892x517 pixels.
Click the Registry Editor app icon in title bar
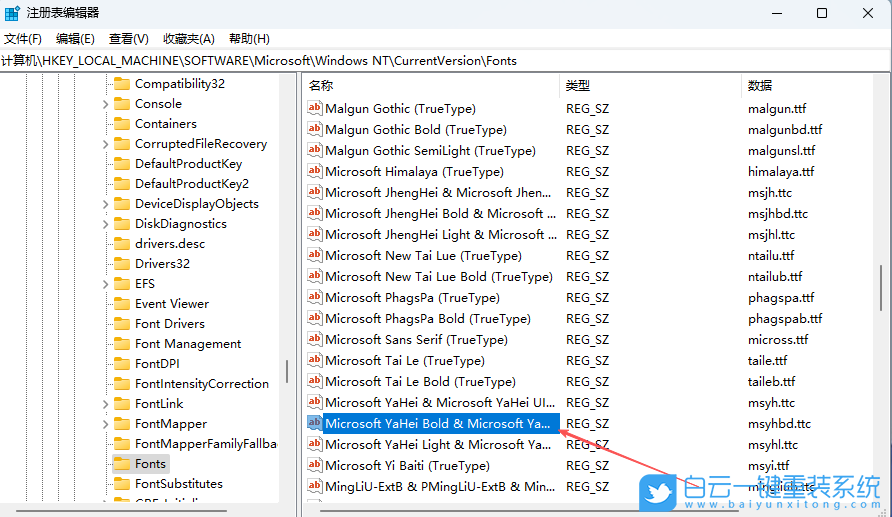tap(12, 13)
